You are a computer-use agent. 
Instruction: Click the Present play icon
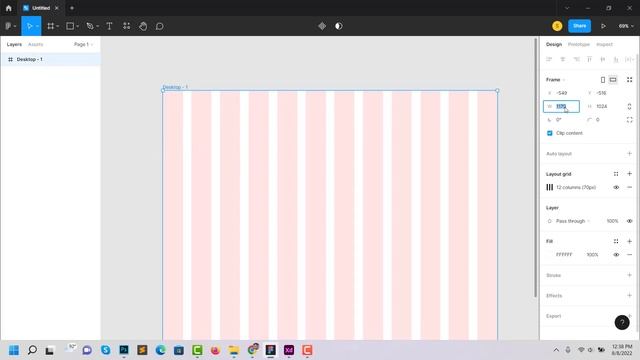[603, 26]
